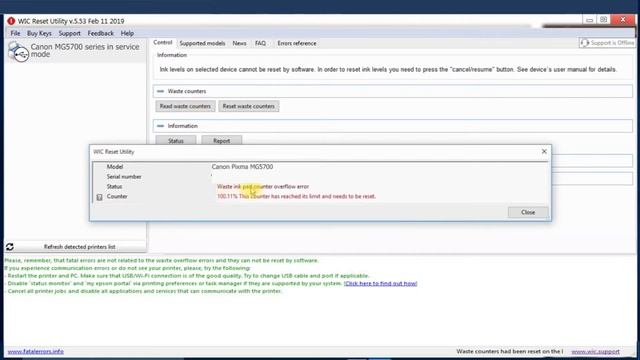Close the WIC Reset Utility dialog with X
Viewport: 640px width, 360px height.
pos(544,151)
